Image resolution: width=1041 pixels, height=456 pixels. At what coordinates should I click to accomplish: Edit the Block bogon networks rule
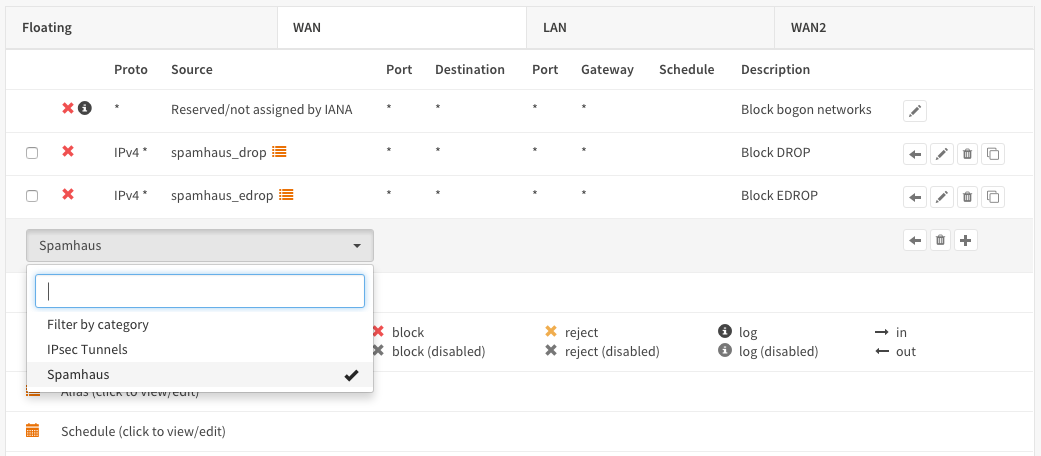click(915, 111)
